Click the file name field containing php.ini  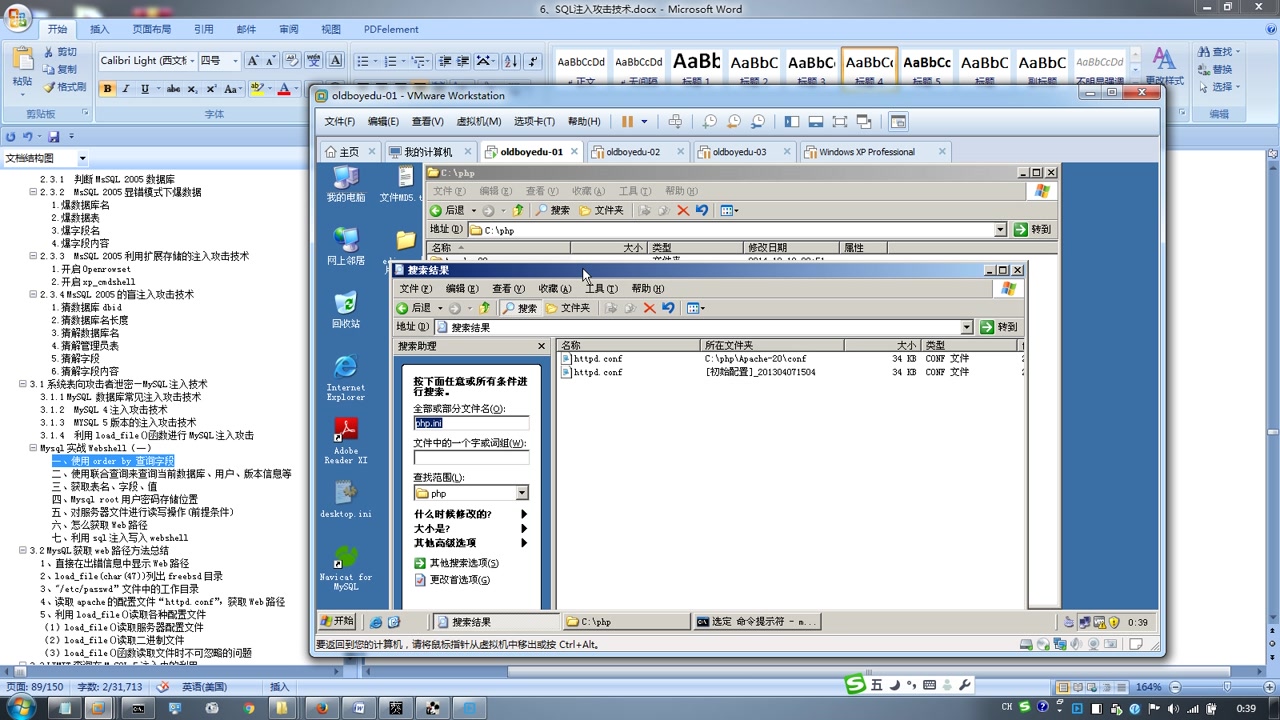pyautogui.click(x=471, y=423)
